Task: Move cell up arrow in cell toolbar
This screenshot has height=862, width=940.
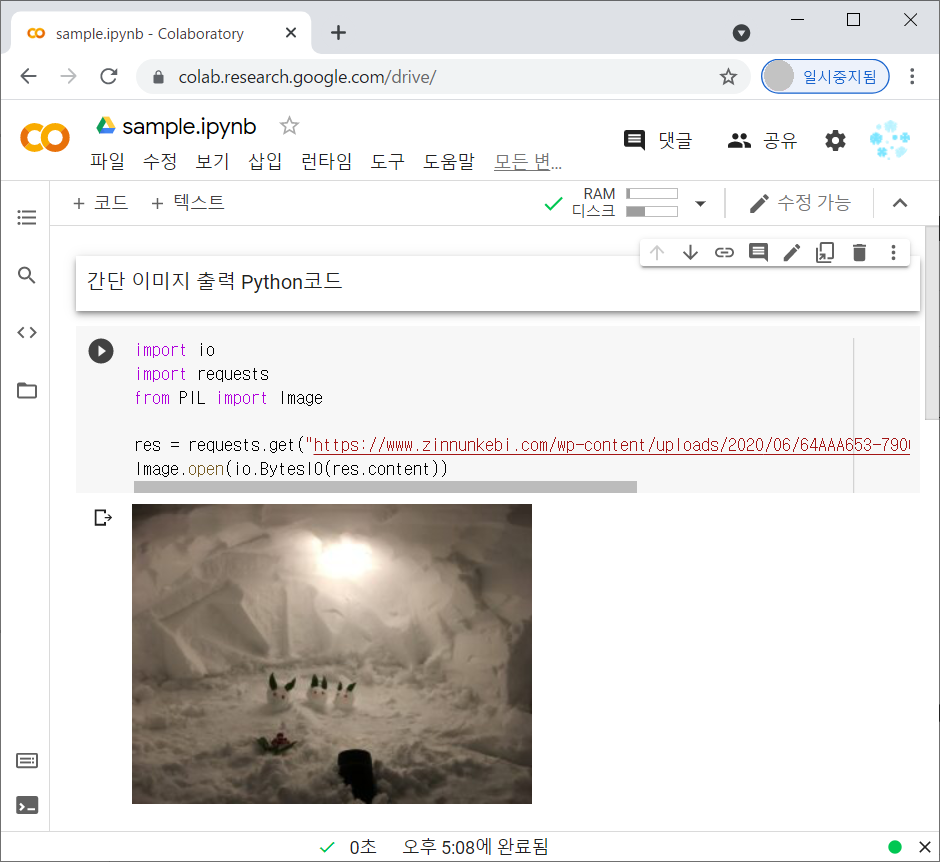Action: tap(657, 252)
